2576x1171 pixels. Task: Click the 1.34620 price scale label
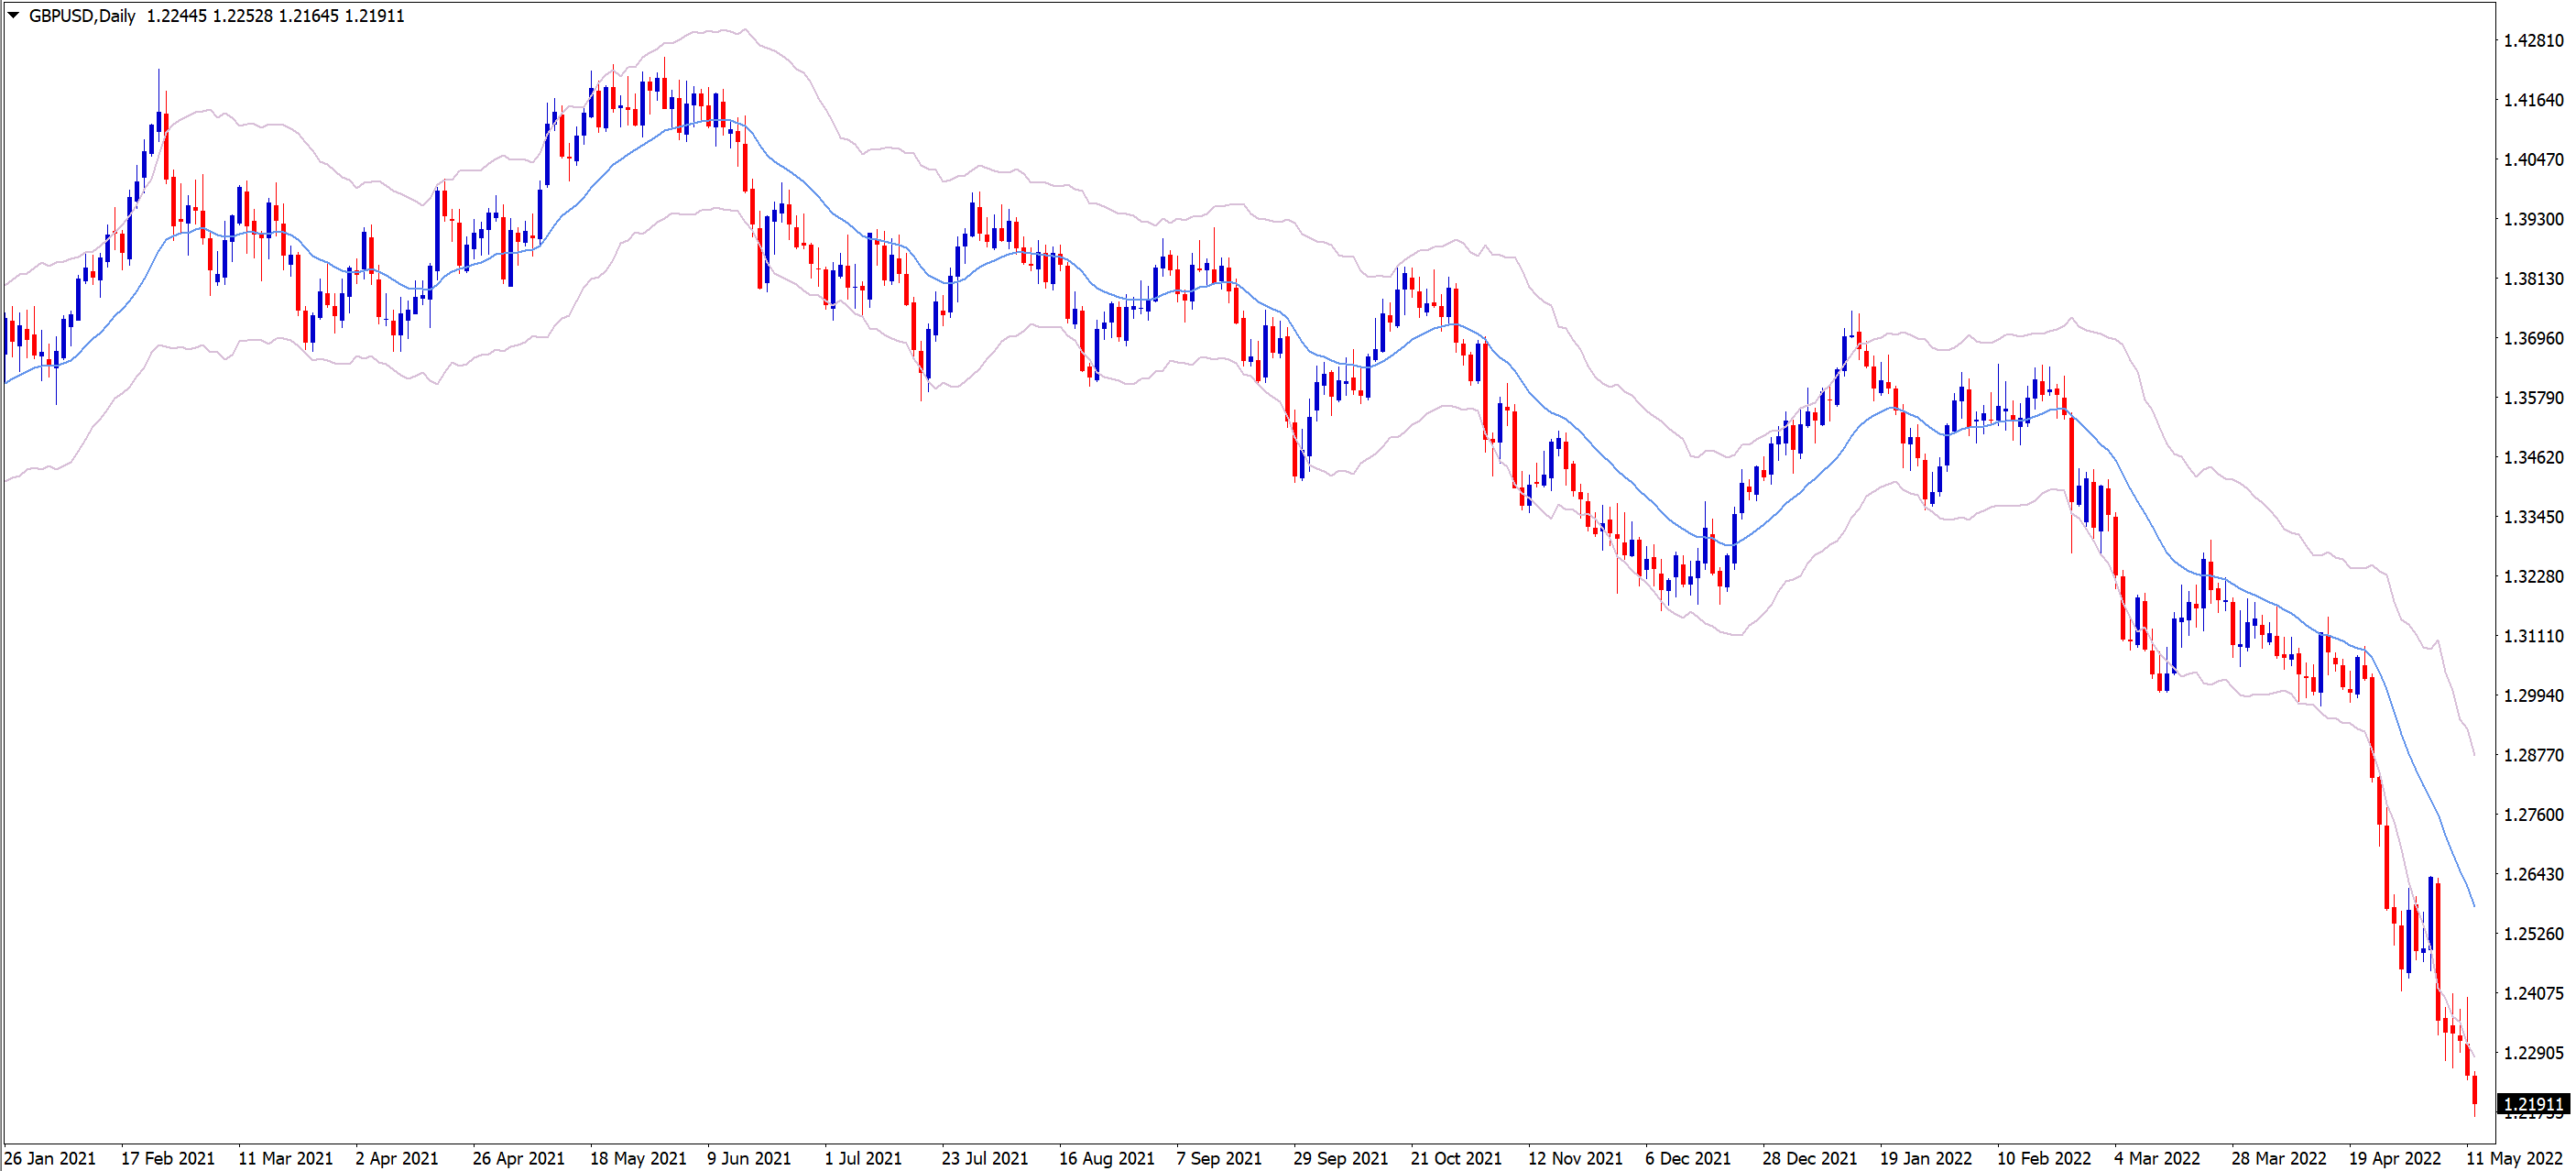point(2533,457)
